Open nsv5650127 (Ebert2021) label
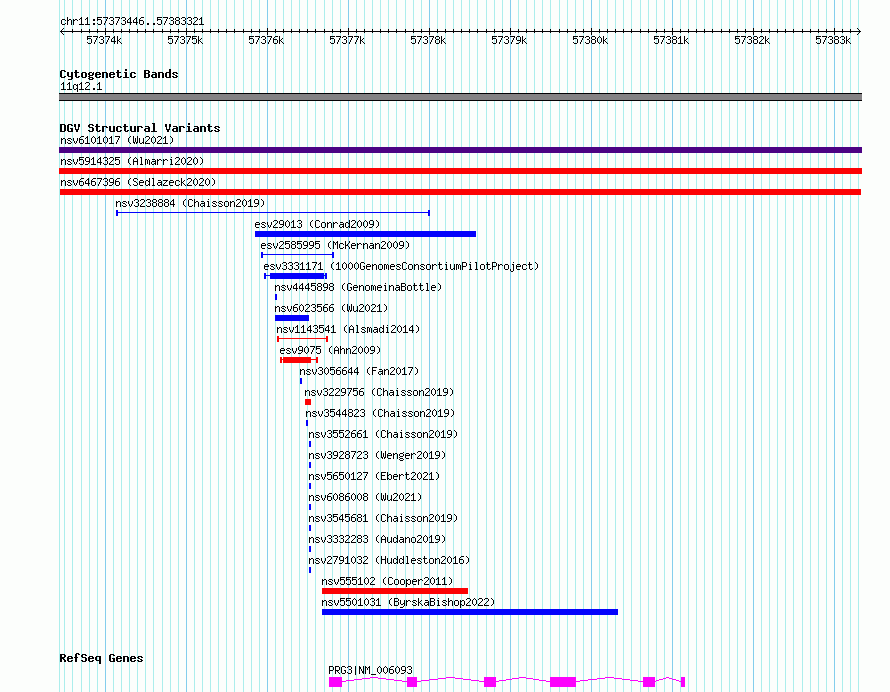This screenshot has height=692, width=890. 374,476
